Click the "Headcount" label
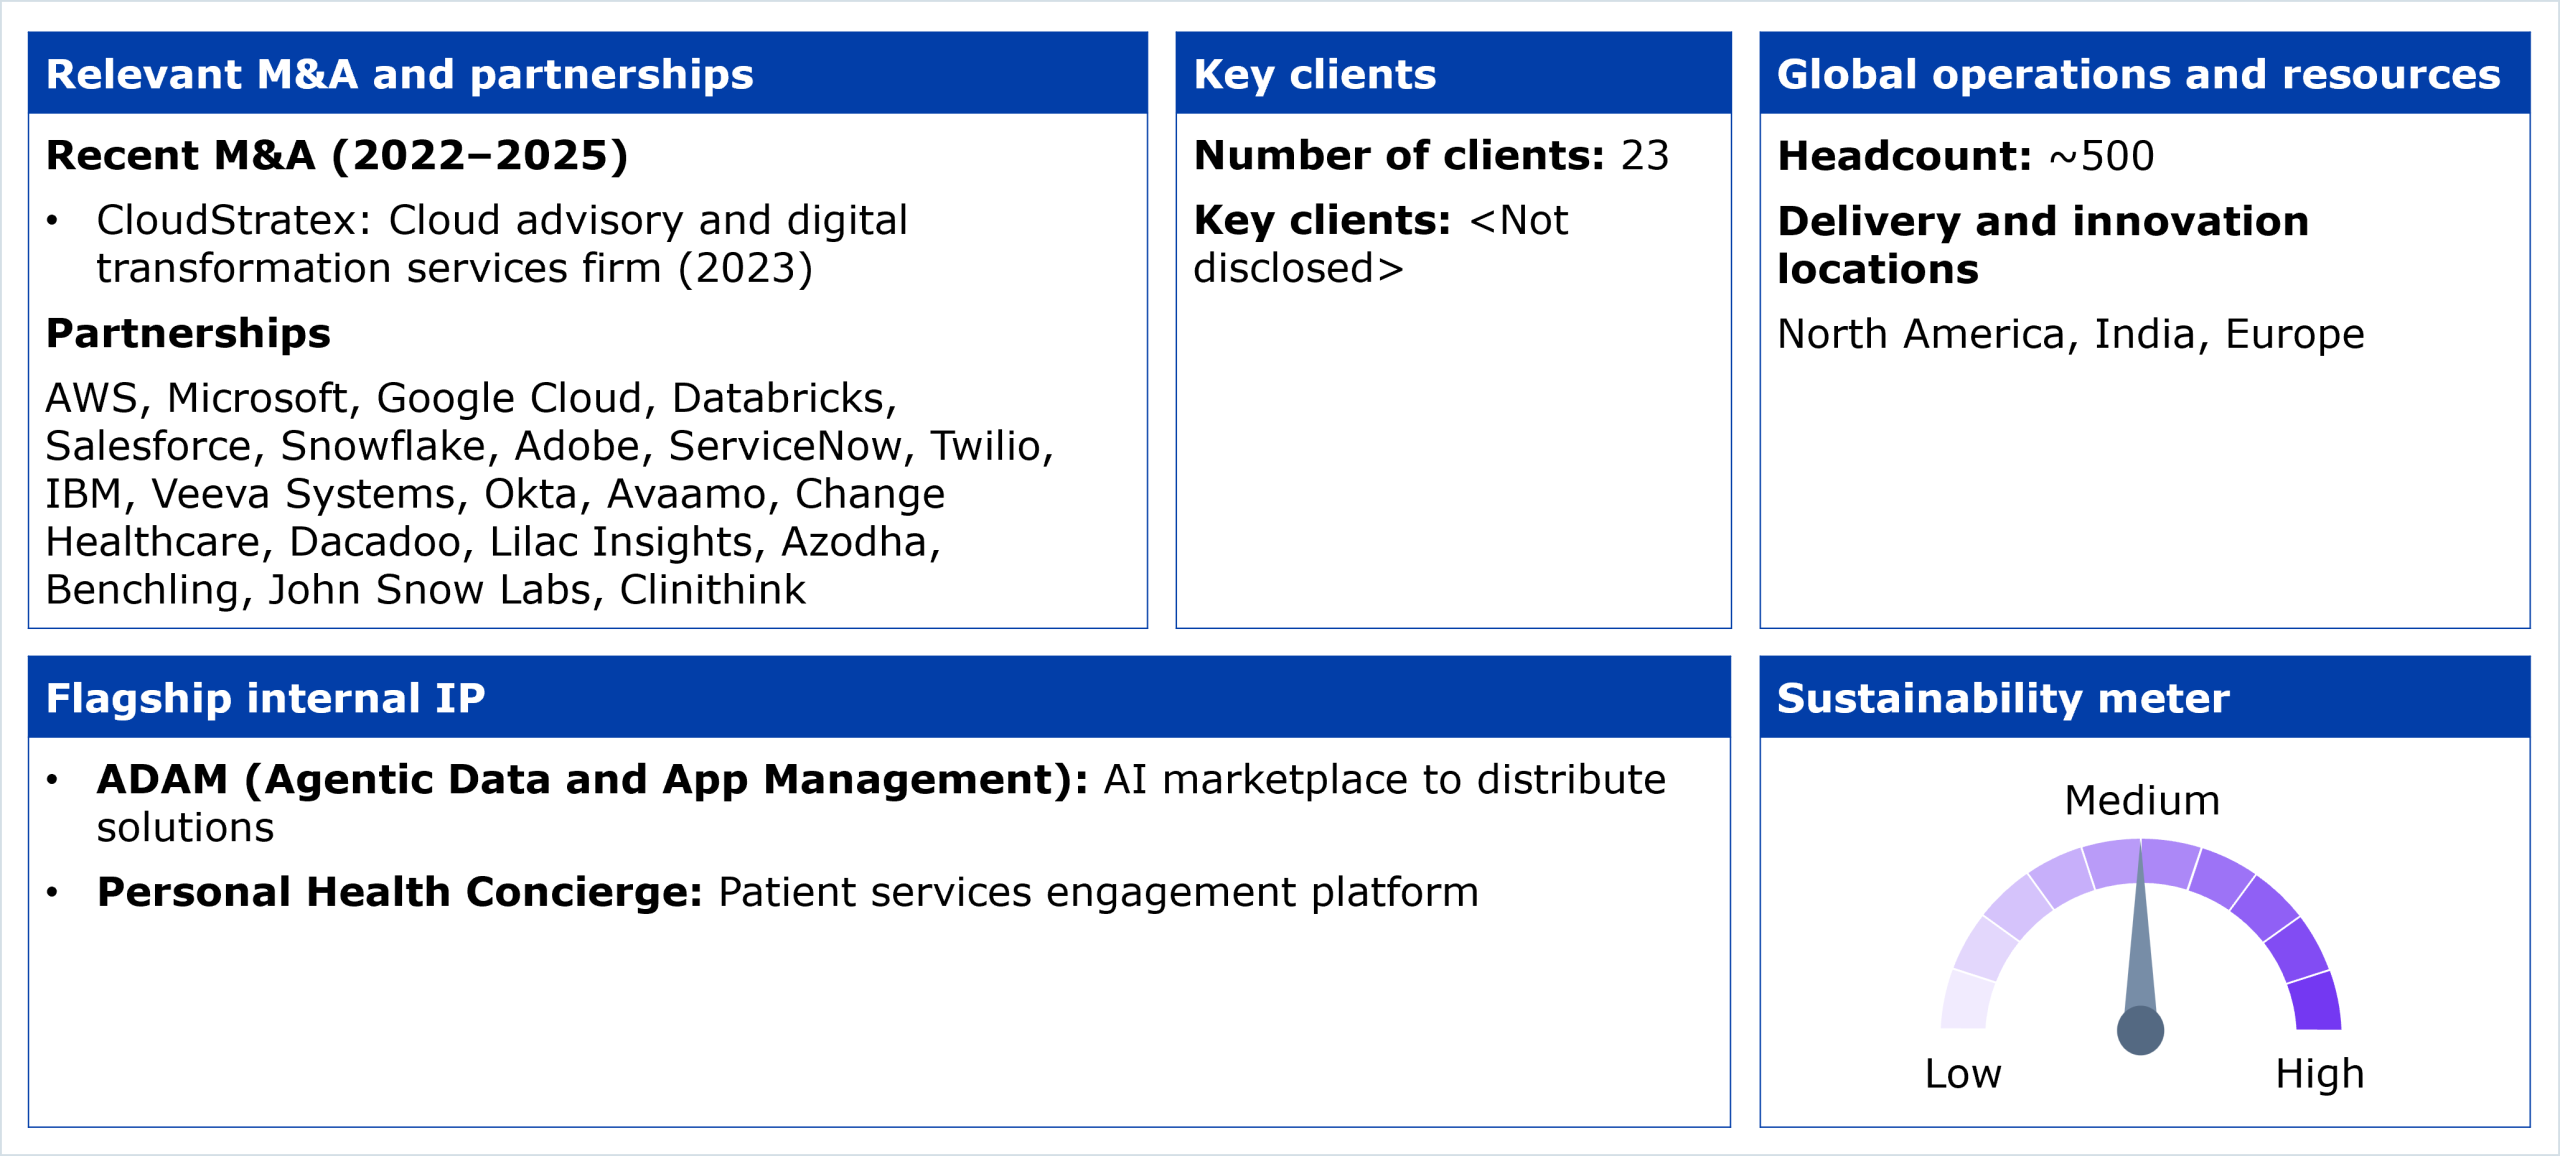 1904,156
